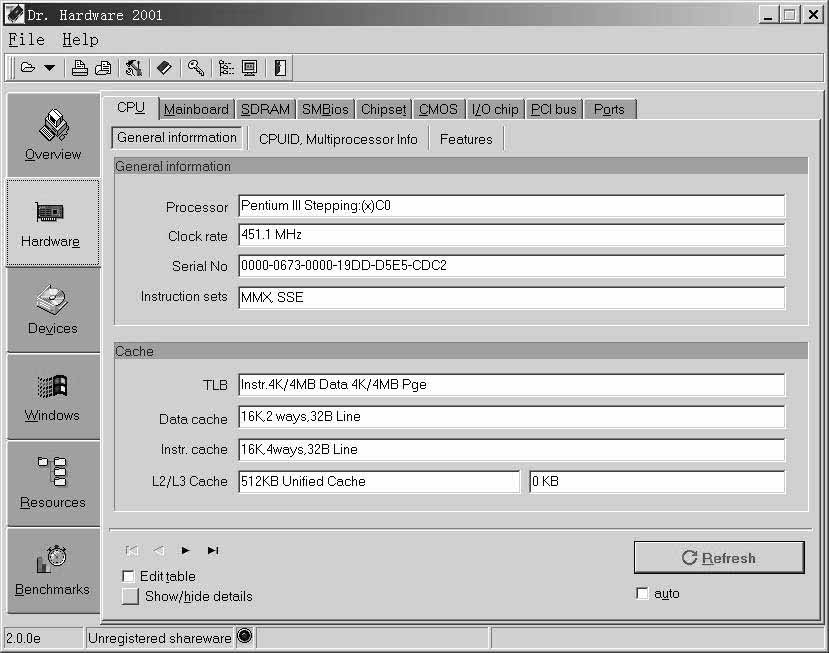Click the 'Unregistered shareware' status text
The height and width of the screenshot is (653, 829).
pos(159,638)
